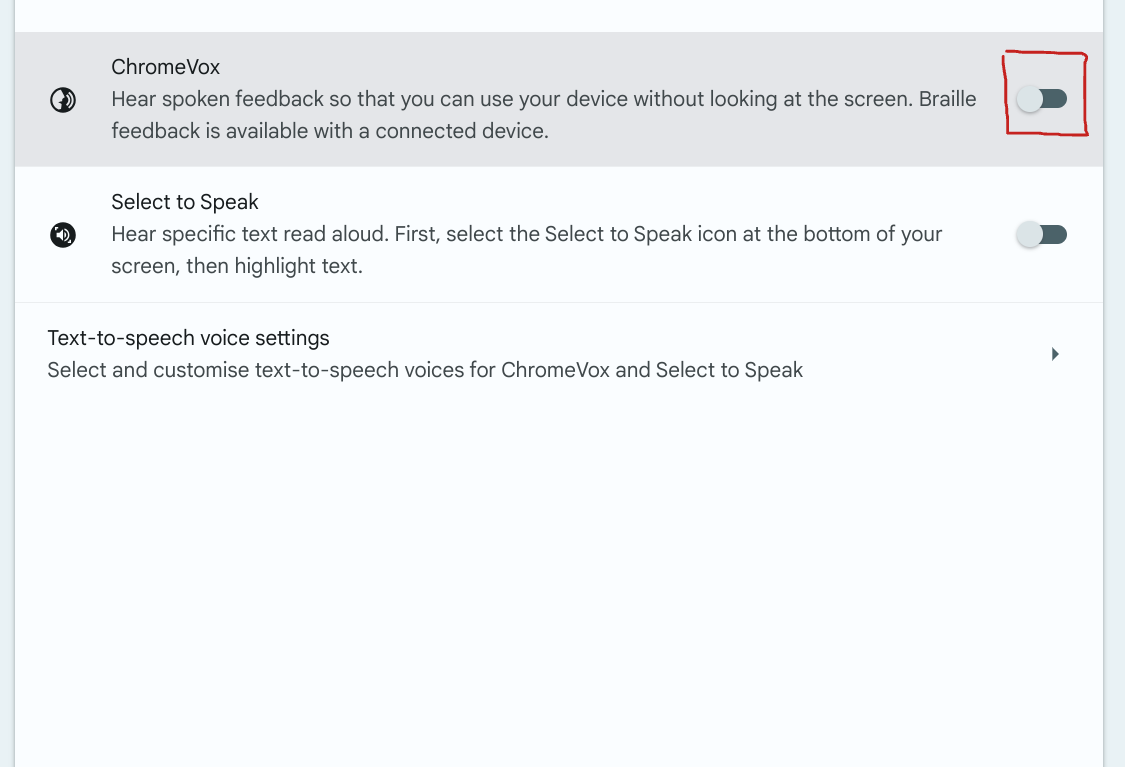Click 'feedback is available with a connected device' line
Screen dimensions: 1125x767
(330, 131)
